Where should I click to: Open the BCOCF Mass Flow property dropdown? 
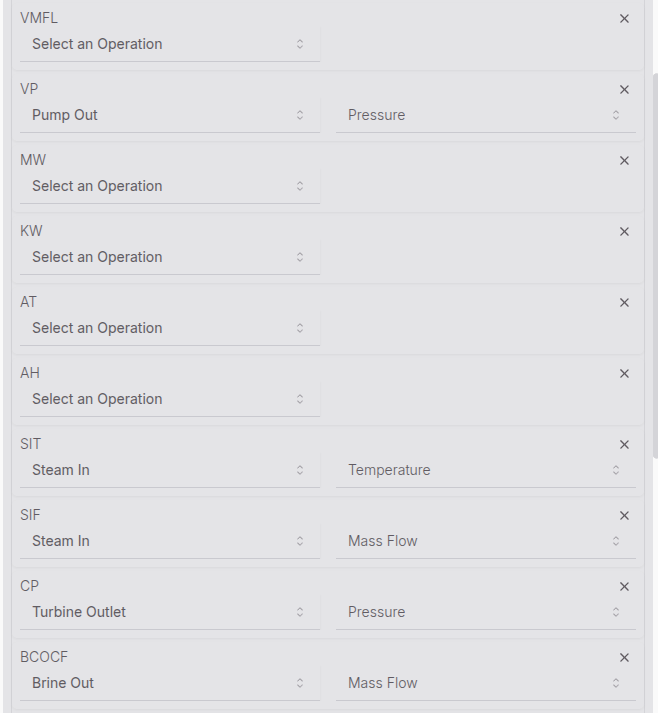485,684
